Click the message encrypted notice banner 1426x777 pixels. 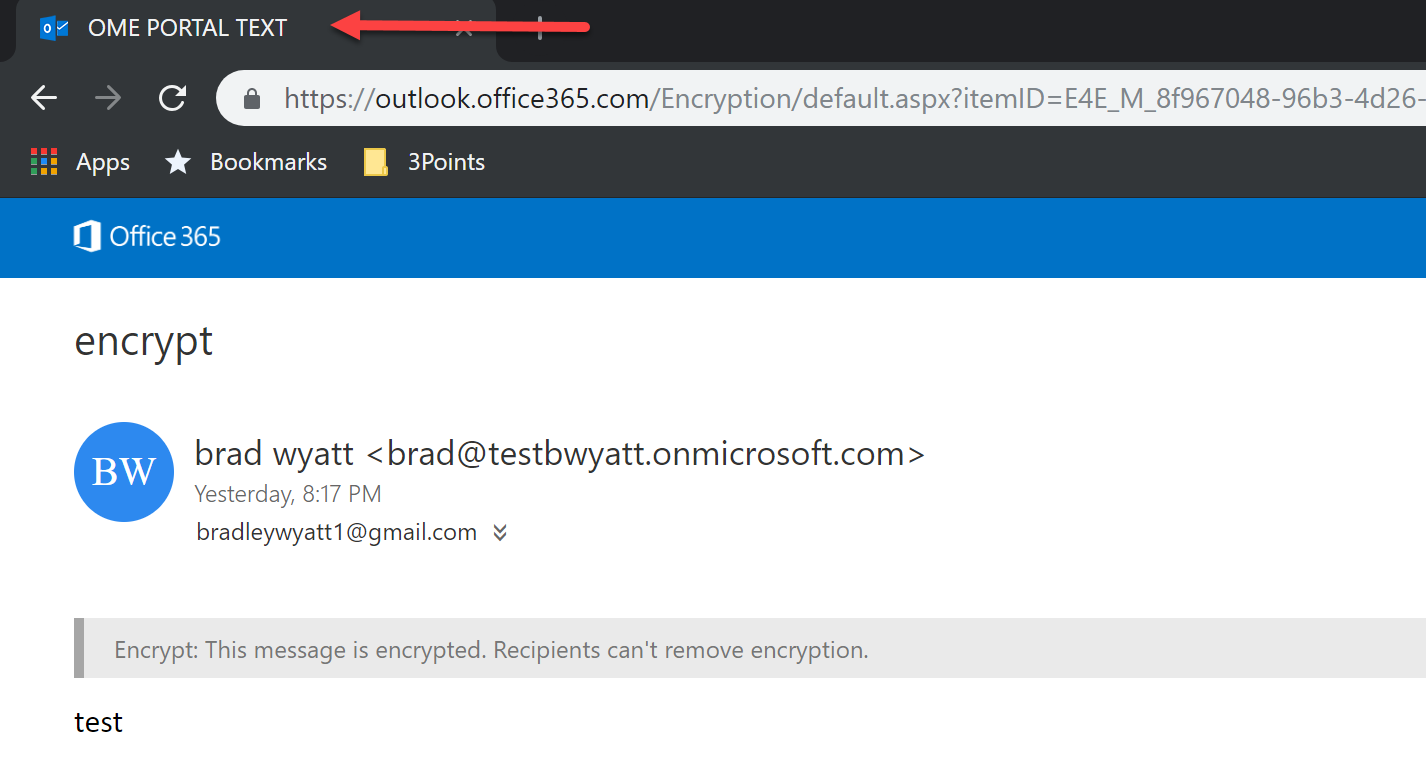[750, 649]
